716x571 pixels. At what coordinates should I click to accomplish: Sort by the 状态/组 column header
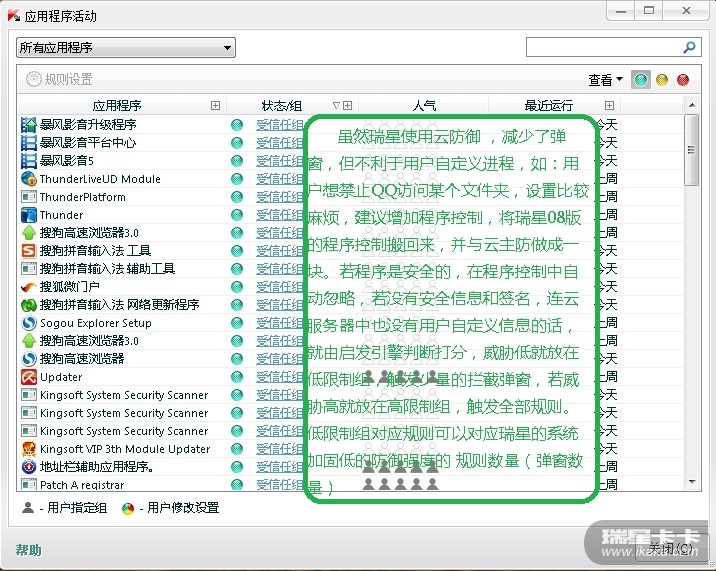[281, 106]
